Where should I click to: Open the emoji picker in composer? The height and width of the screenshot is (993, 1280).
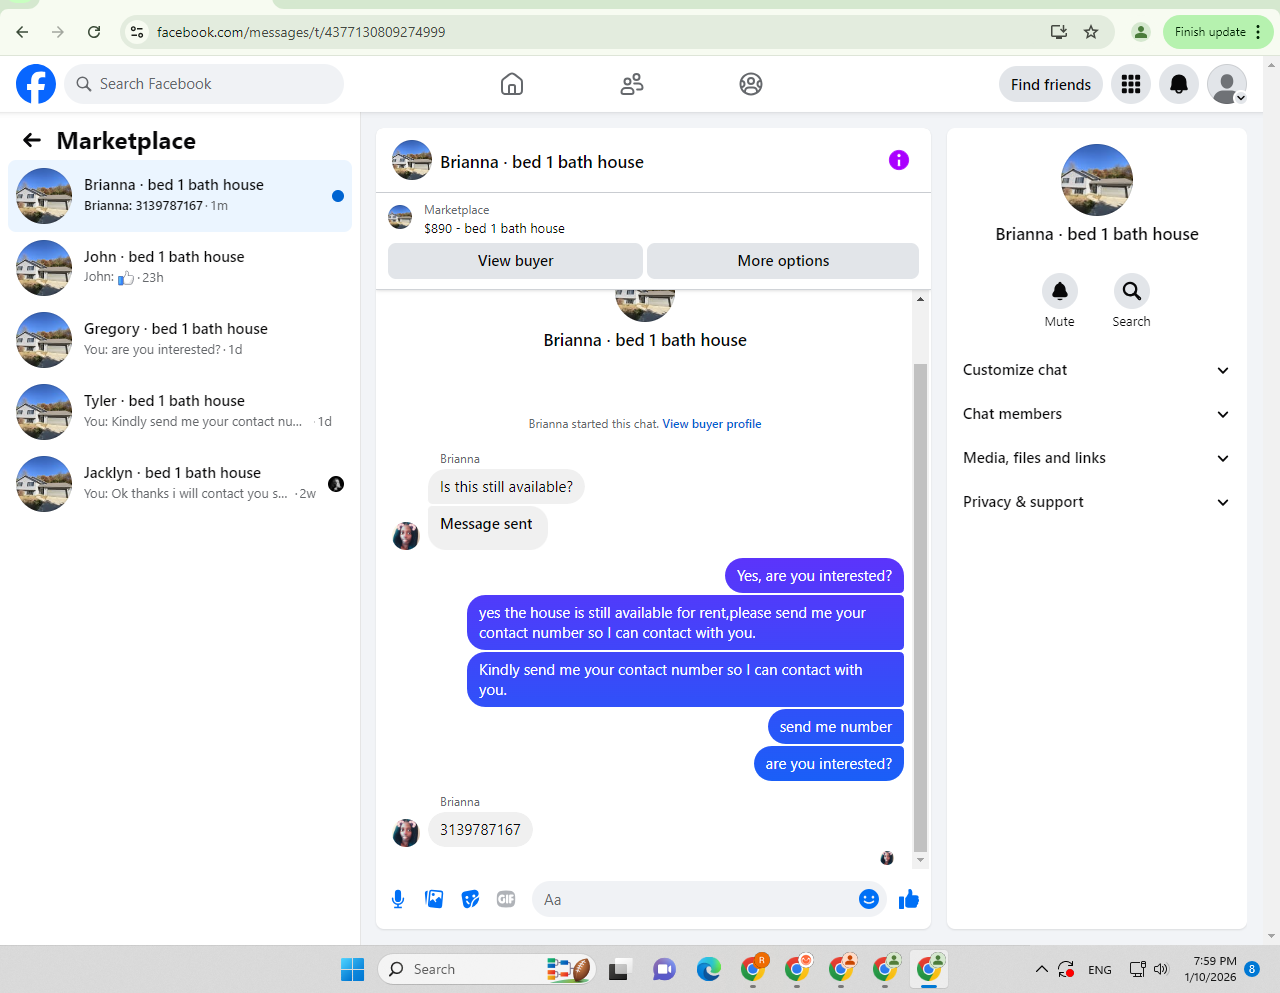point(869,899)
